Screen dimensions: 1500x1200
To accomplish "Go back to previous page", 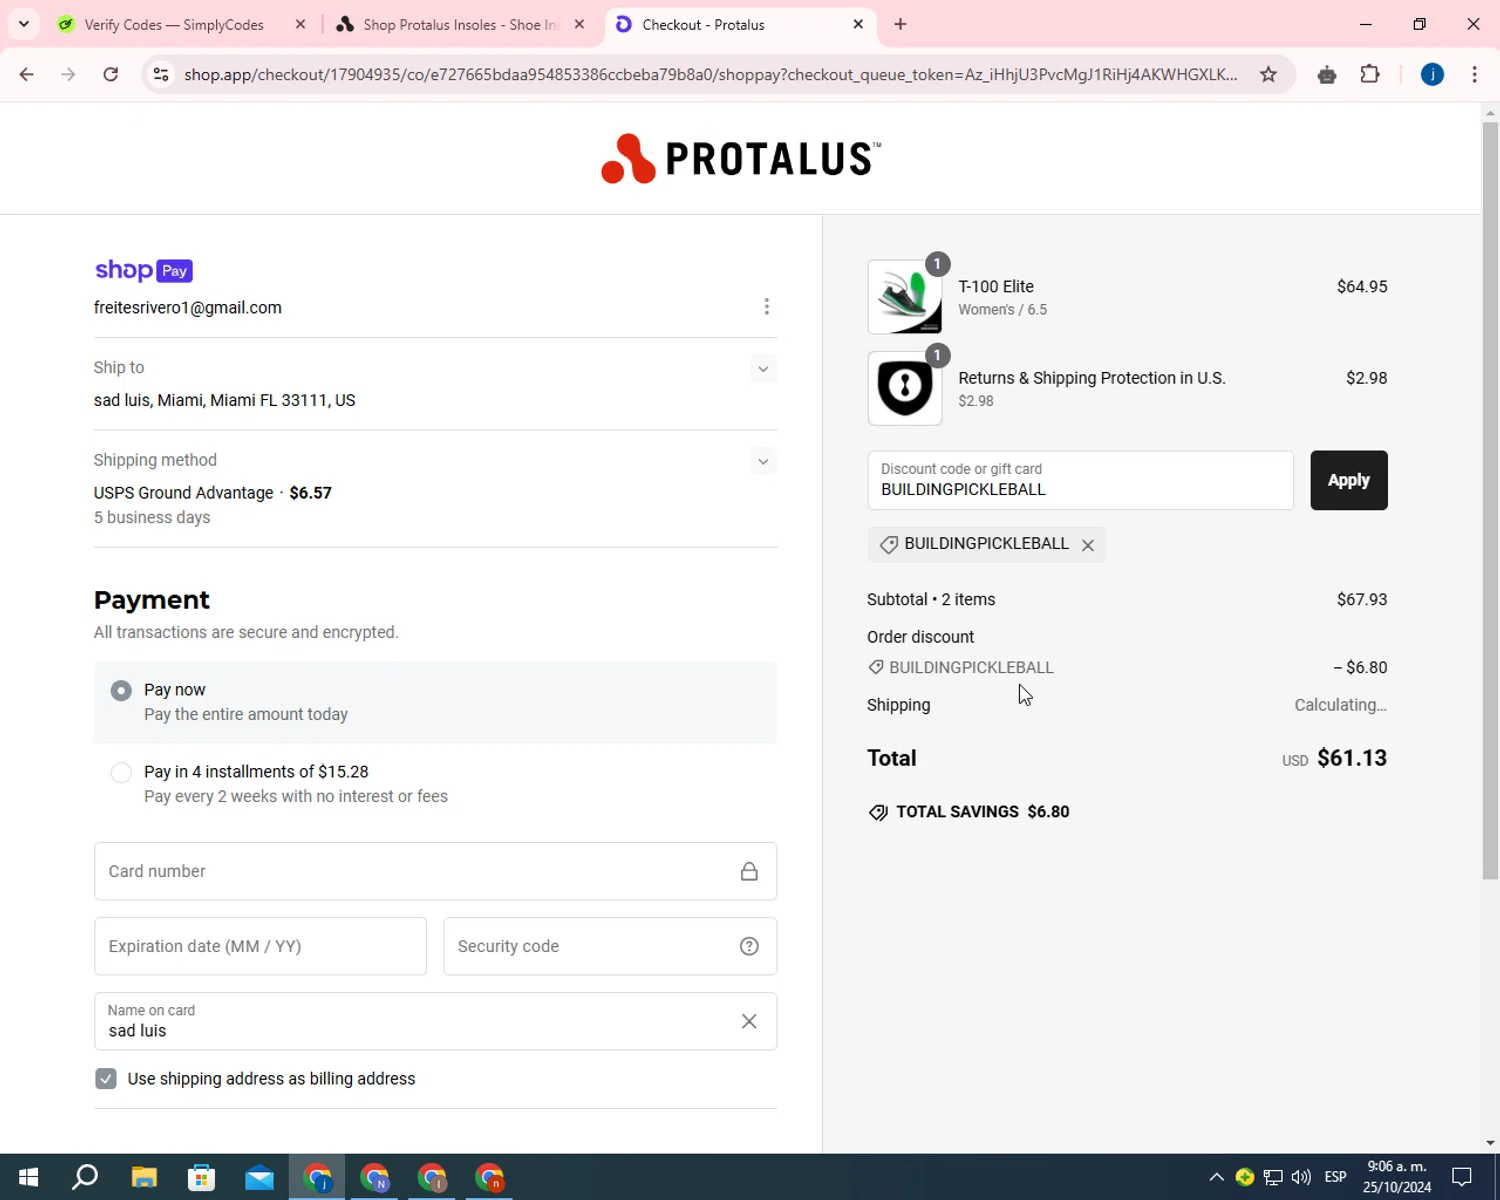I will pyautogui.click(x=27, y=74).
